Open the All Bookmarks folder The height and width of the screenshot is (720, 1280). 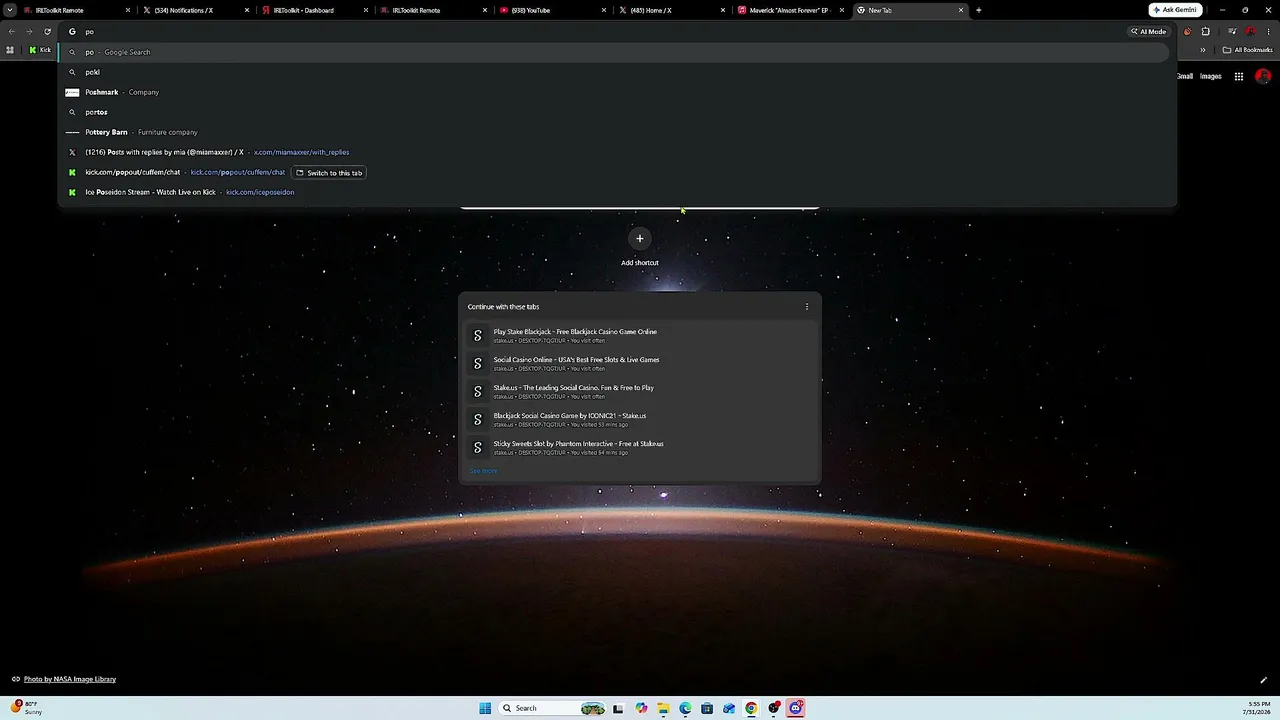pos(1247,50)
